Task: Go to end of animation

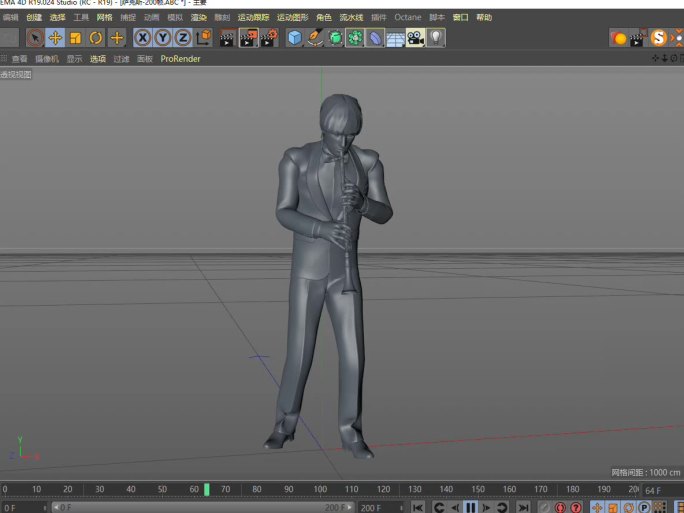Action: click(x=523, y=507)
